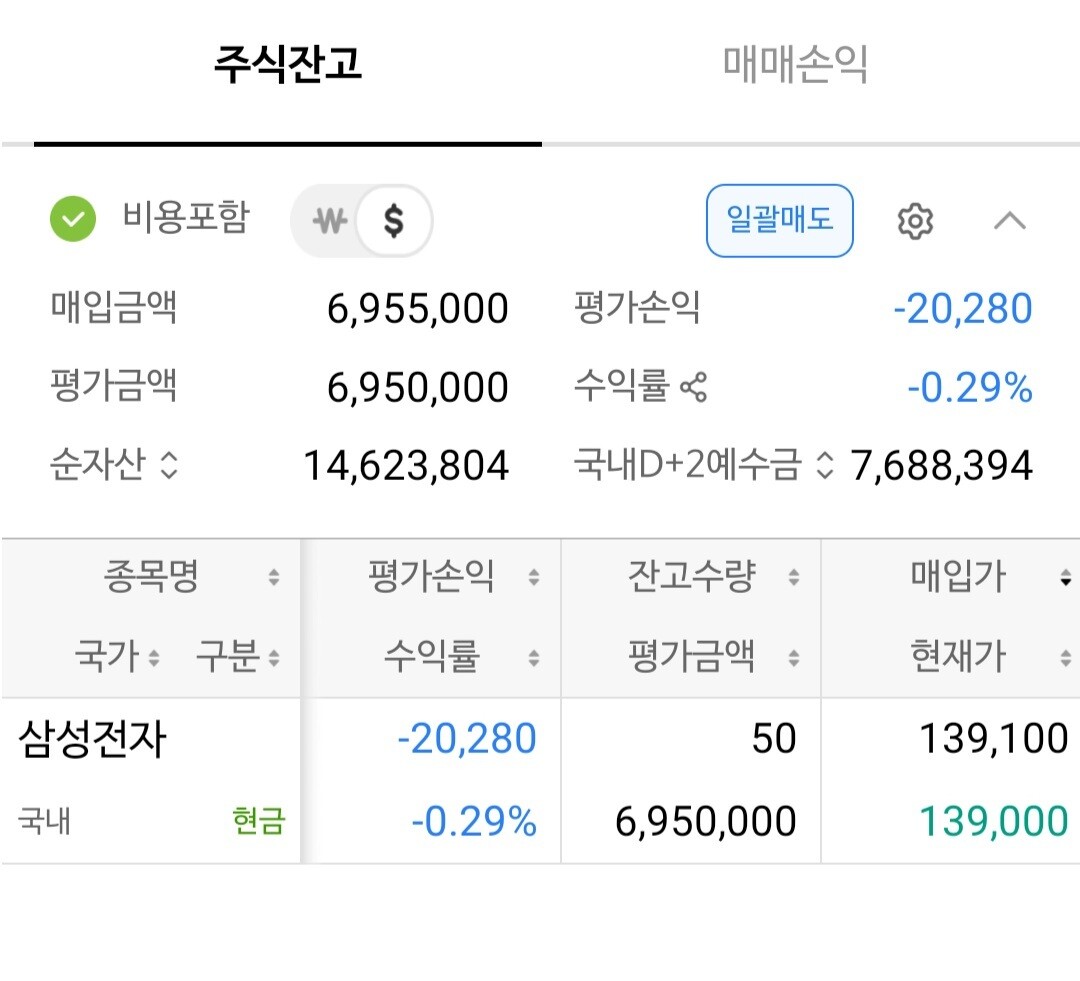Select the 주식잔고 tab
This screenshot has width=1080, height=981.
pos(287,66)
